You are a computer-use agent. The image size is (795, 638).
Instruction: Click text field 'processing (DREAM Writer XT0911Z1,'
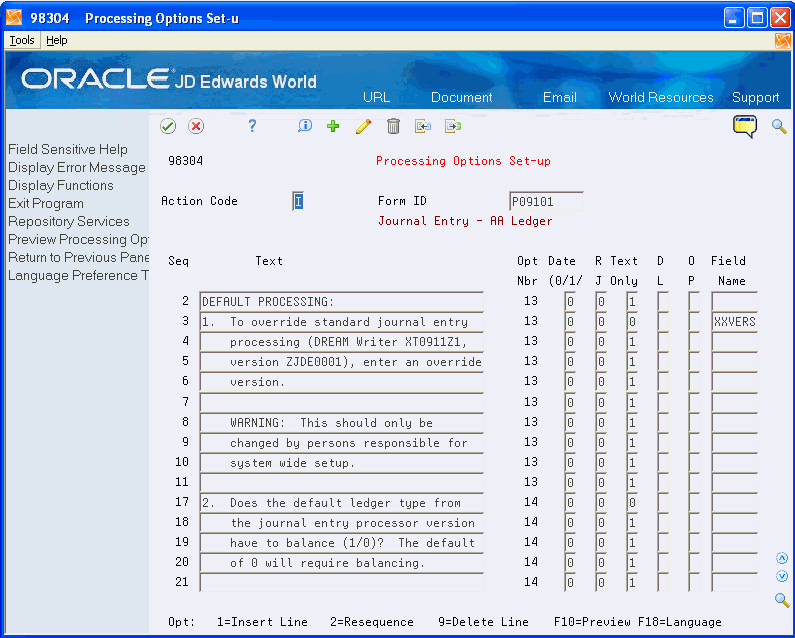tap(342, 342)
